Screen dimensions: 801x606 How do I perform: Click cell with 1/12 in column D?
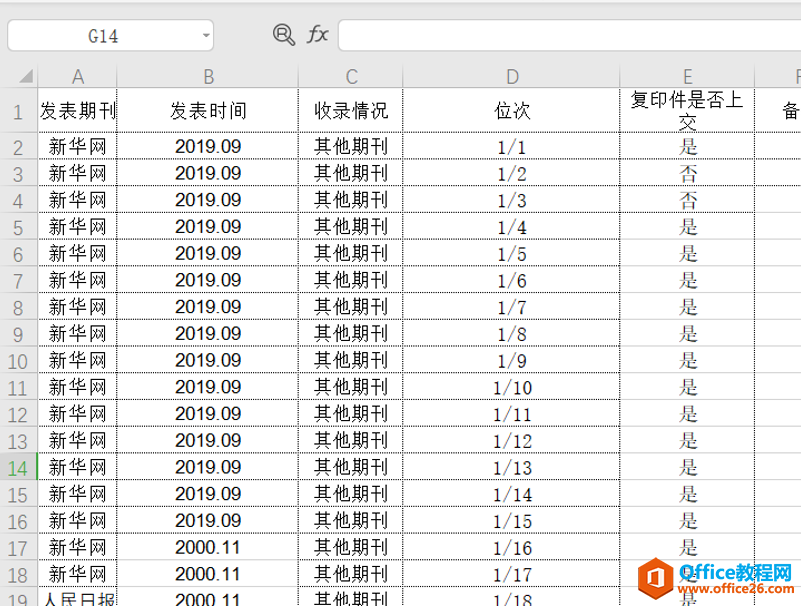[512, 440]
